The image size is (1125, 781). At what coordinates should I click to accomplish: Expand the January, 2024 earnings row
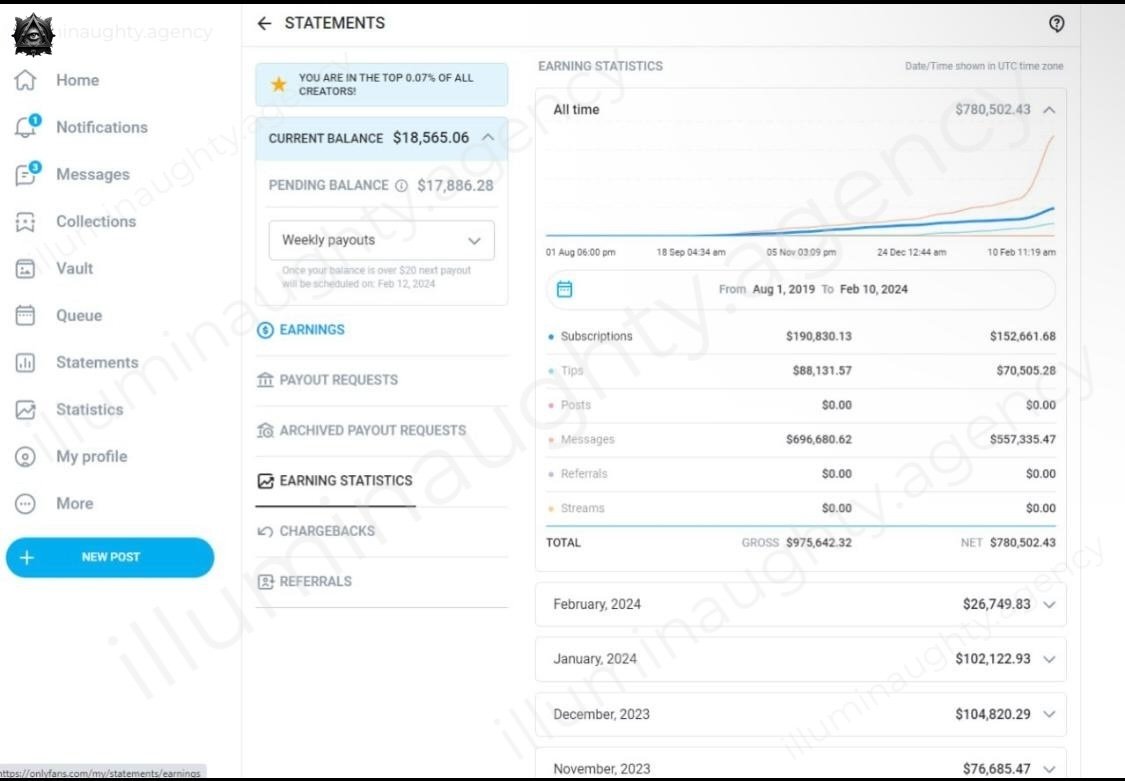tap(801, 659)
